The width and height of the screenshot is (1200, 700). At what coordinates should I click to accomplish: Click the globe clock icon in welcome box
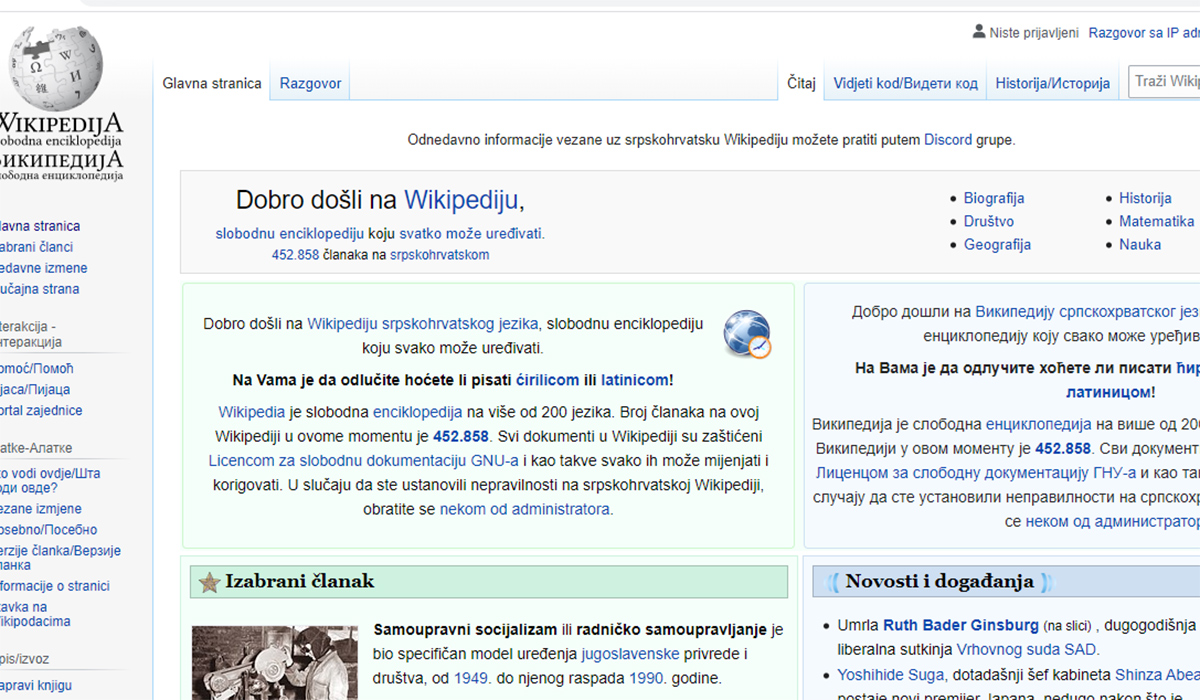(x=747, y=334)
